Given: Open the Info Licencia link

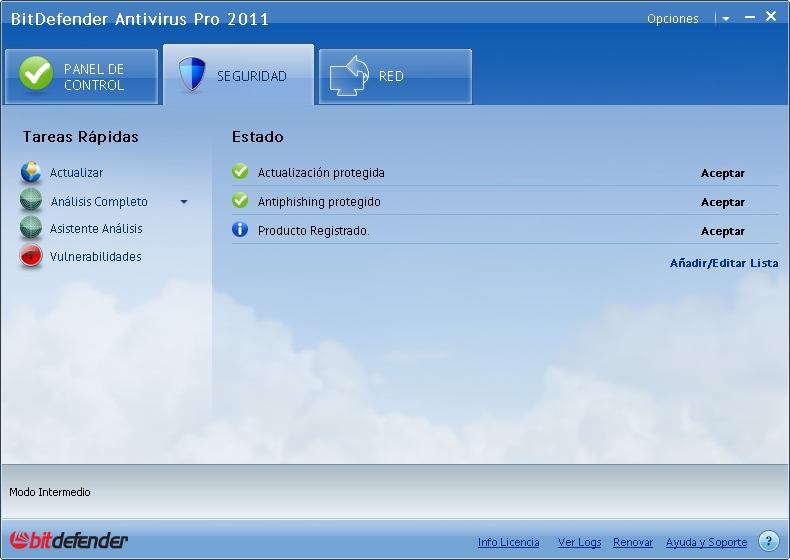Looking at the screenshot, I should point(508,542).
